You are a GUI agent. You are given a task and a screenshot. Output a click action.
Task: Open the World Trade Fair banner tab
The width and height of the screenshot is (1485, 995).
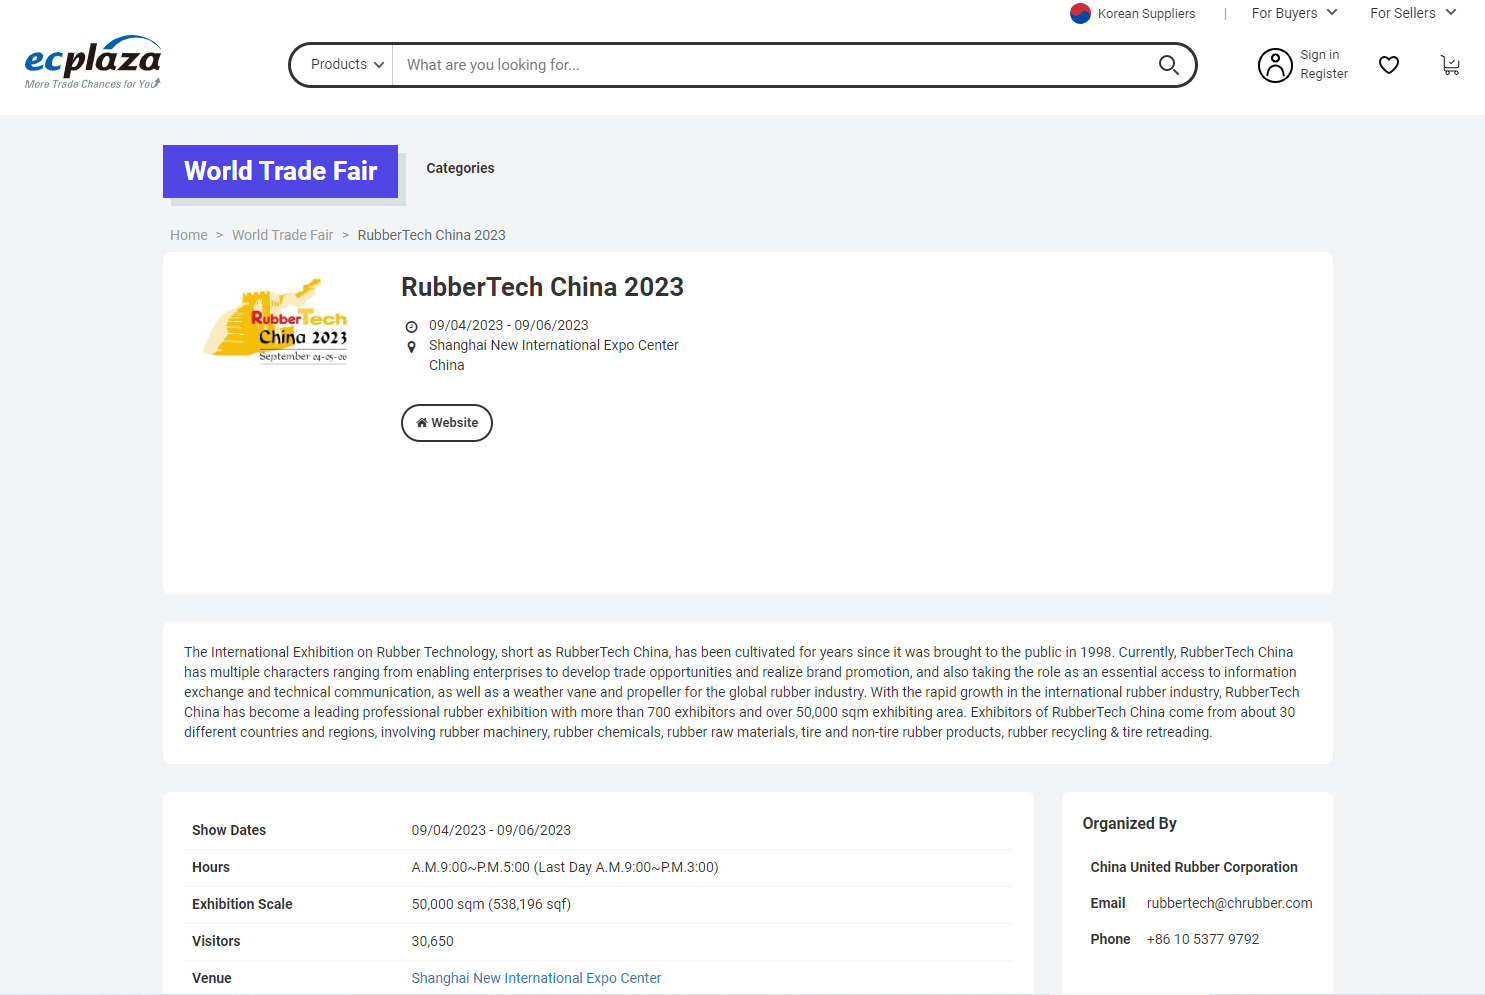tap(280, 171)
